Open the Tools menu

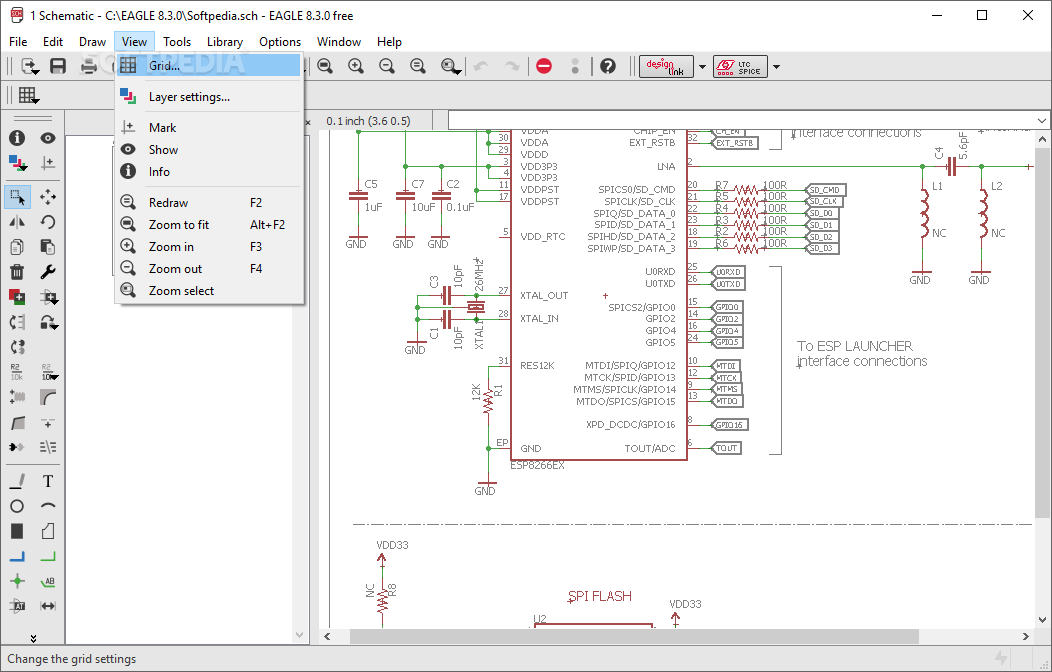pos(177,42)
